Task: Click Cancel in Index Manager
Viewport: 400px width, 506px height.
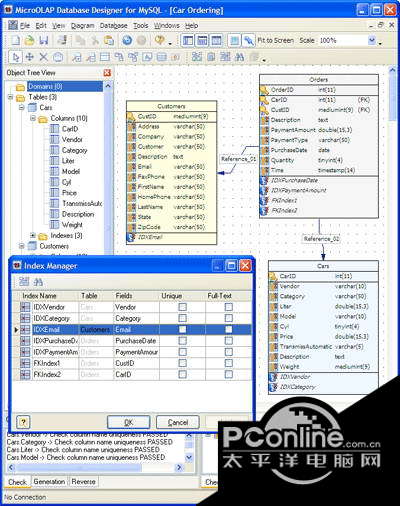Action: point(178,422)
